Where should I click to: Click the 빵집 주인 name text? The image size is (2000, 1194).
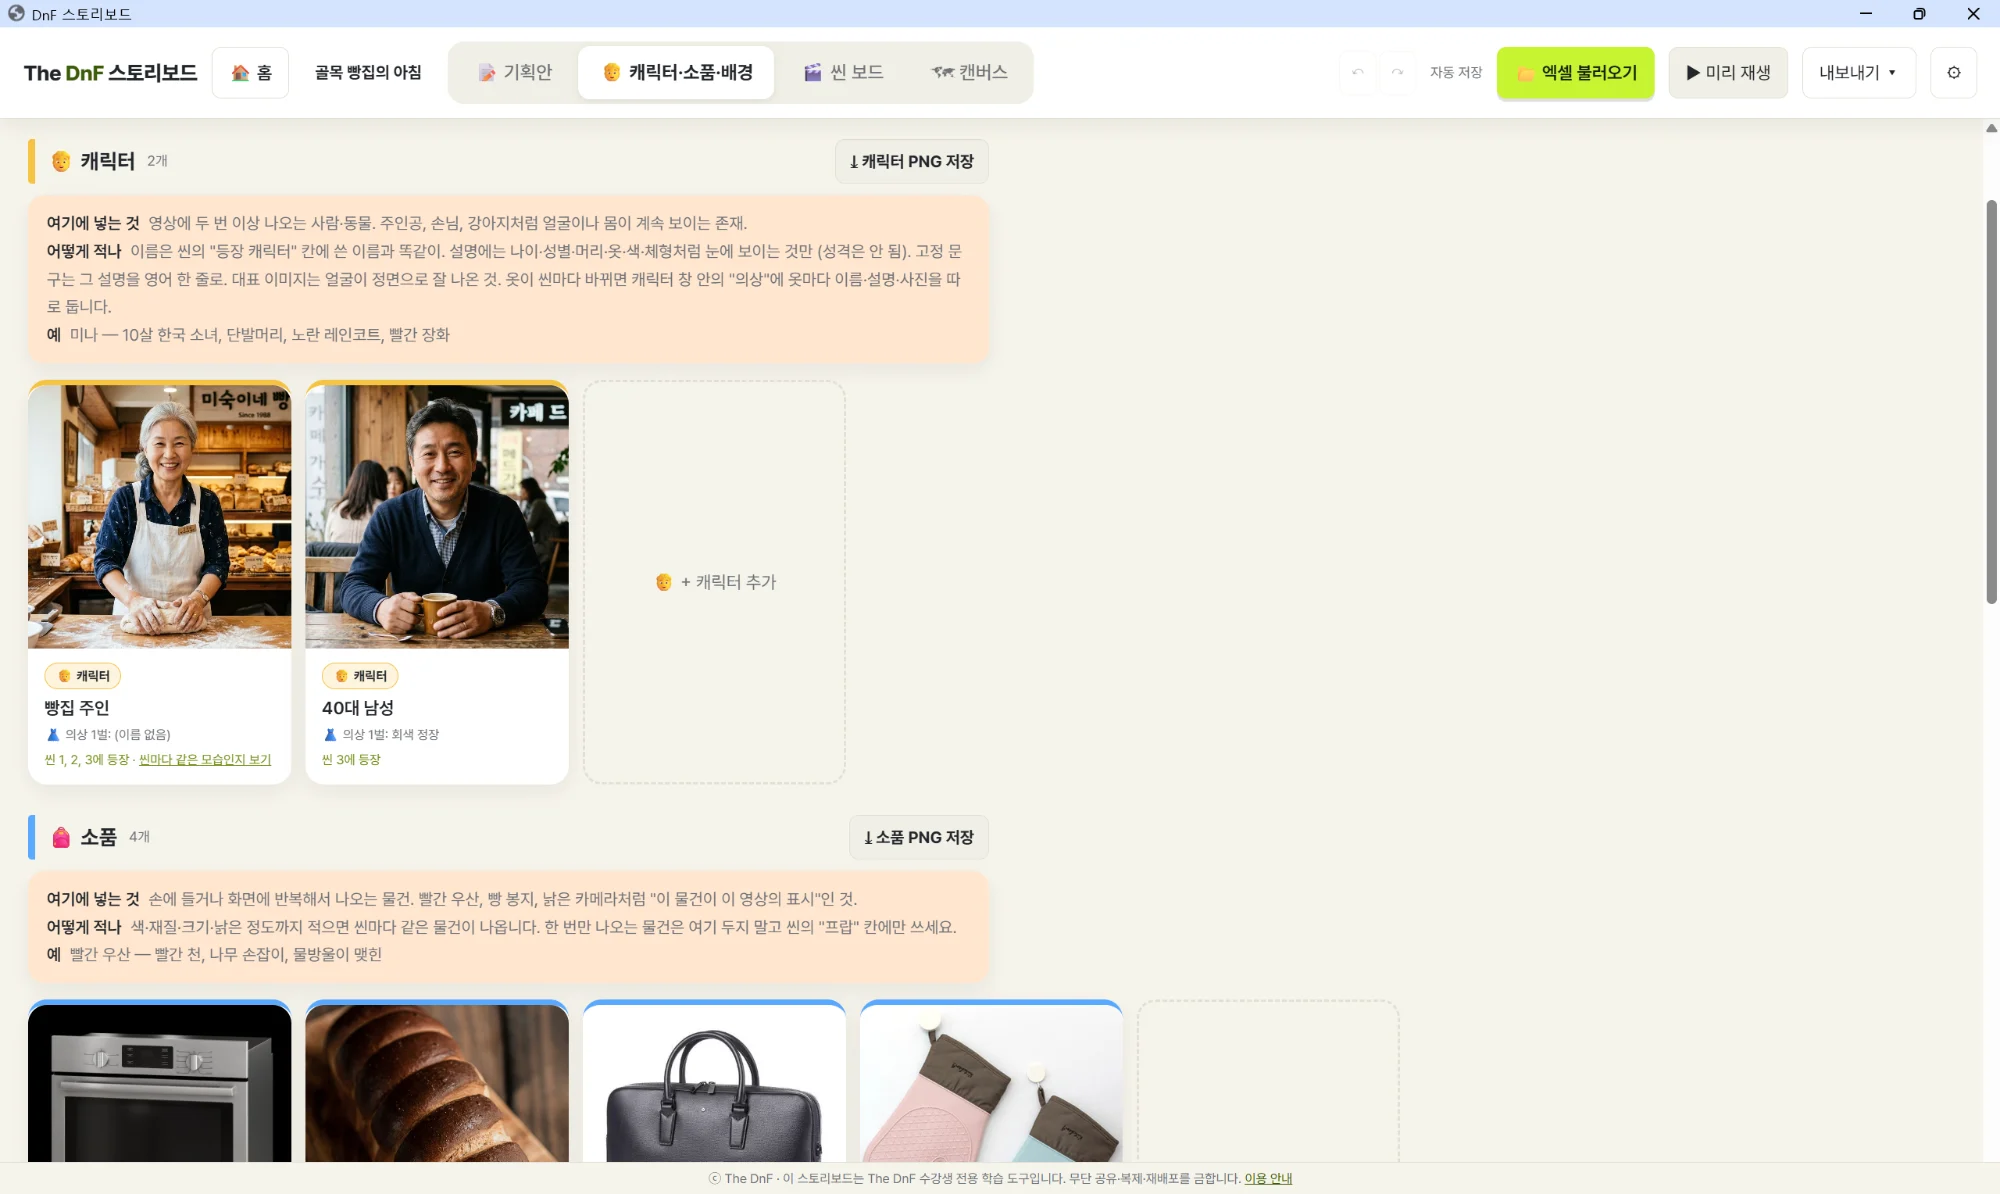point(77,707)
